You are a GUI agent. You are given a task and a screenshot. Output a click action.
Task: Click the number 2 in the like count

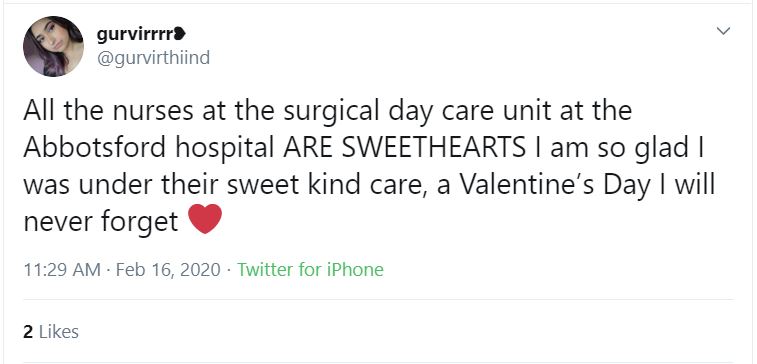click(28, 332)
